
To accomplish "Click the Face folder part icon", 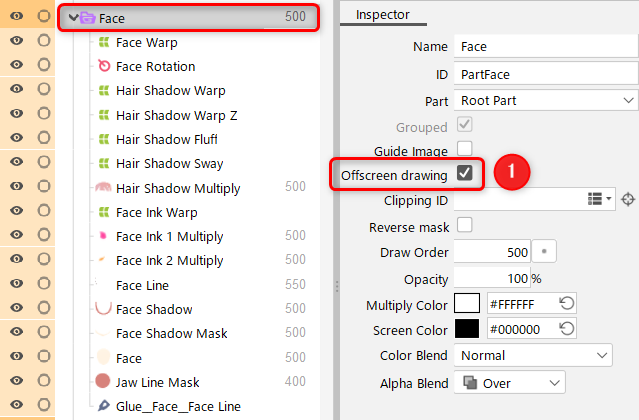I will [87, 18].
